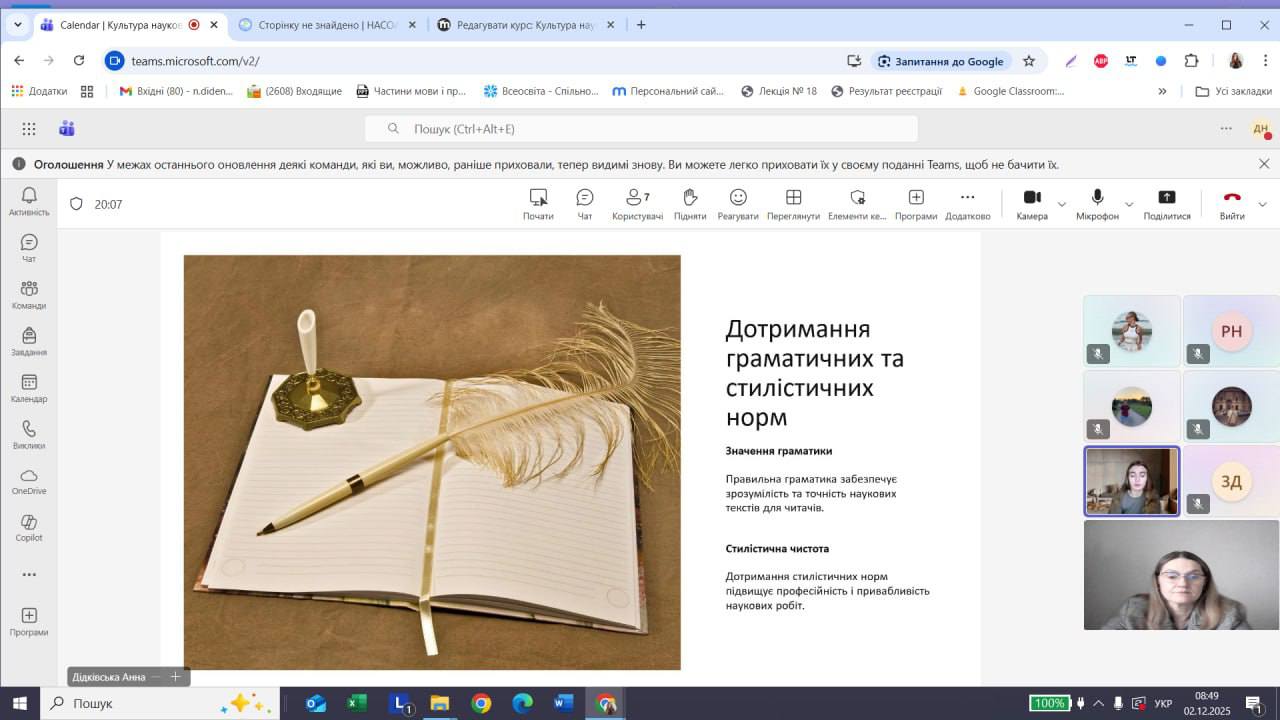Open Календар in Teams sidebar
Screen dimensions: 1280x720
pyautogui.click(x=29, y=388)
